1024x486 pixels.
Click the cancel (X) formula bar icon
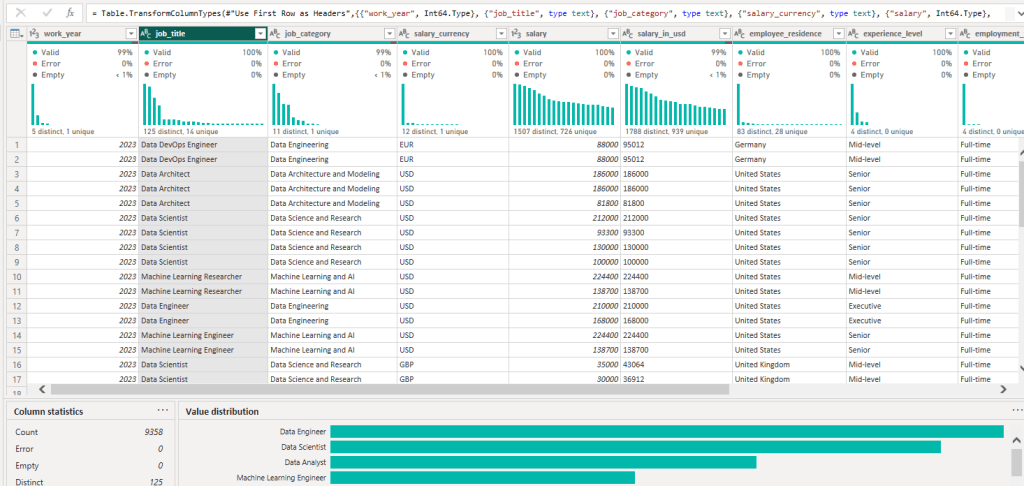(x=20, y=14)
